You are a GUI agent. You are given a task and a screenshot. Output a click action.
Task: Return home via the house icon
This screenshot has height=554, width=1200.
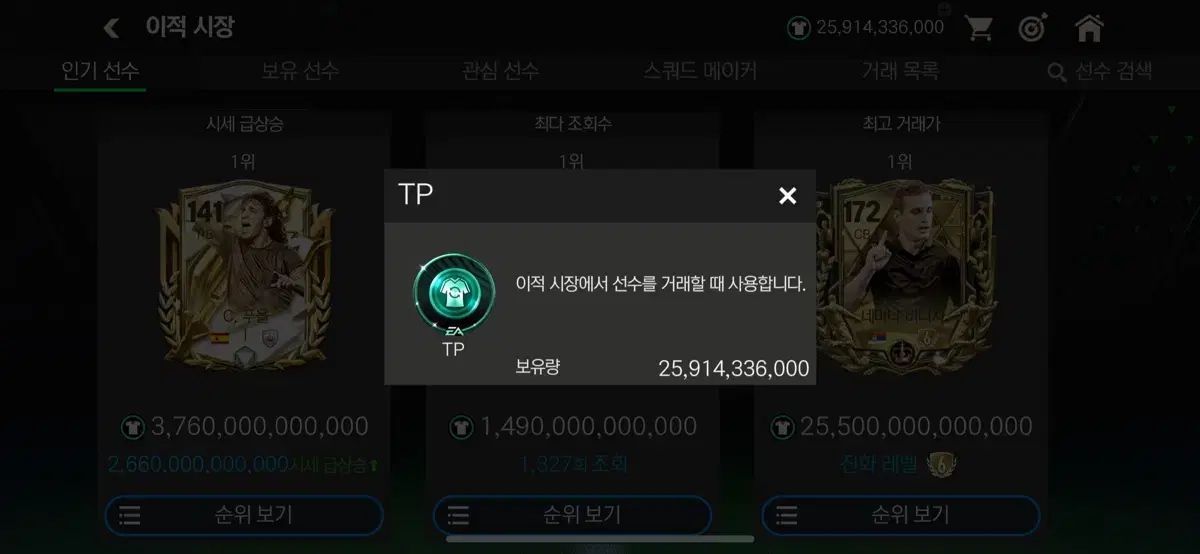[1089, 27]
